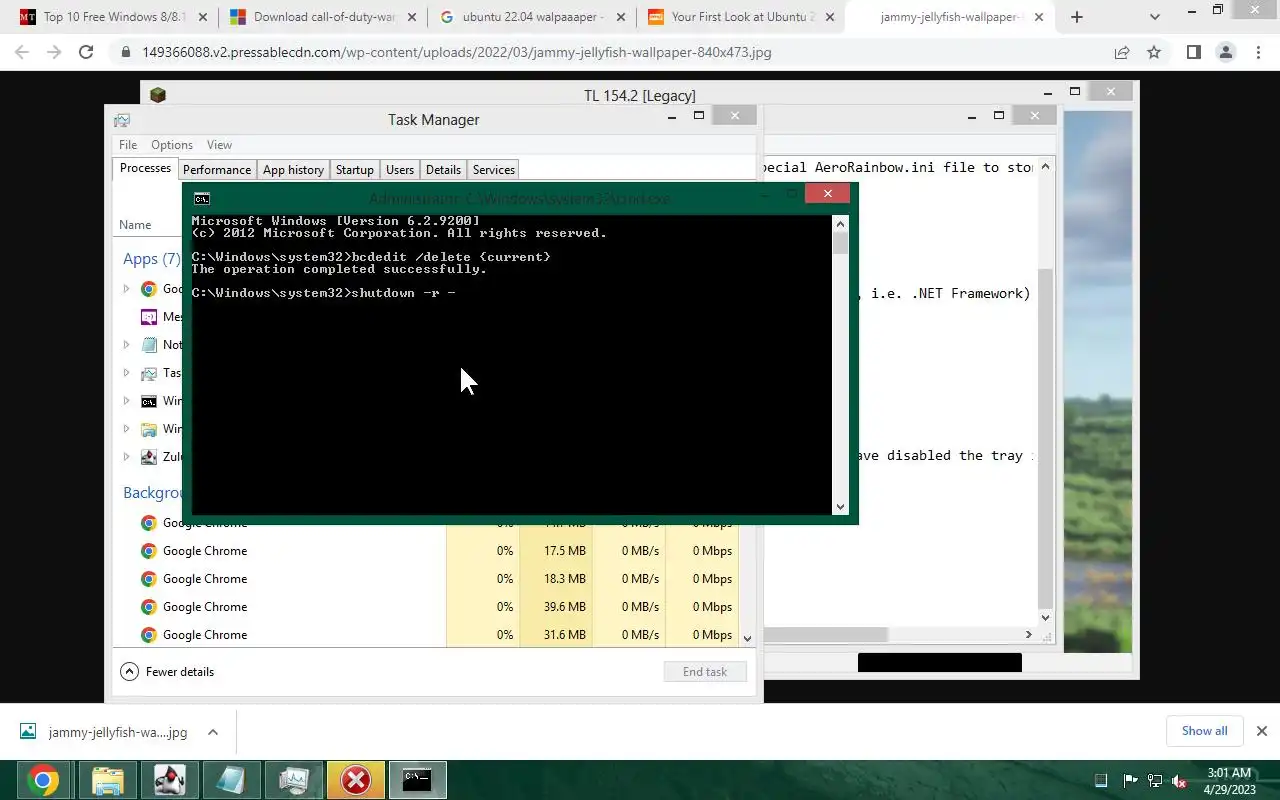
Task: Close the downloads bar
Action: 1261,731
